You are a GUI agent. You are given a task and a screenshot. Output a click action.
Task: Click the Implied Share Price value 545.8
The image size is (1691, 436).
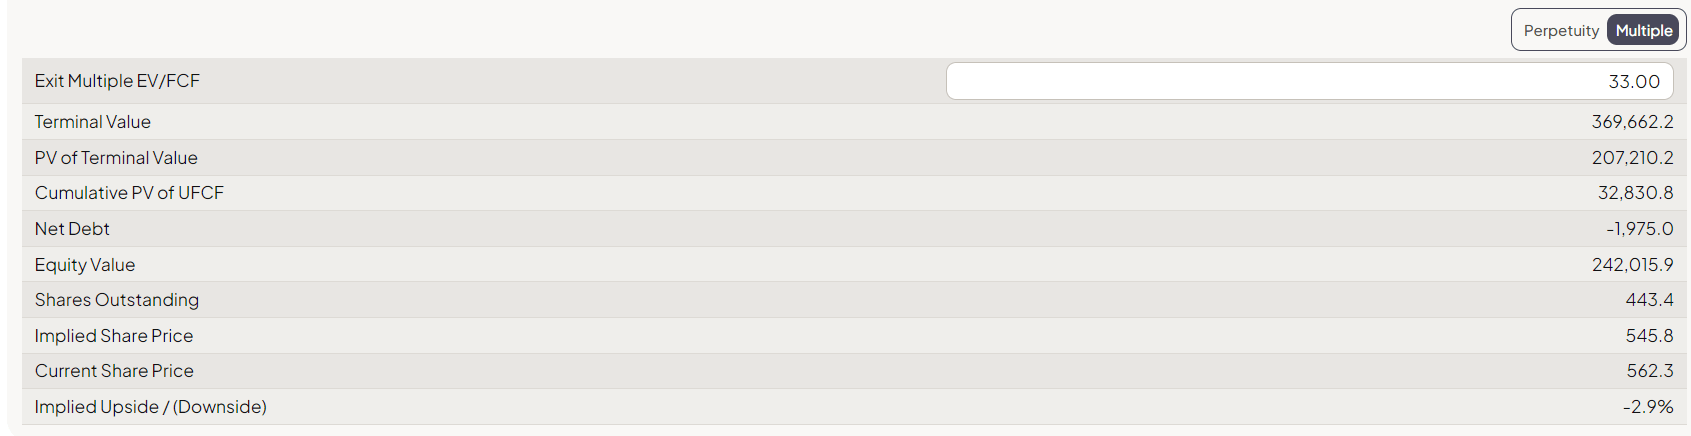pos(1649,336)
